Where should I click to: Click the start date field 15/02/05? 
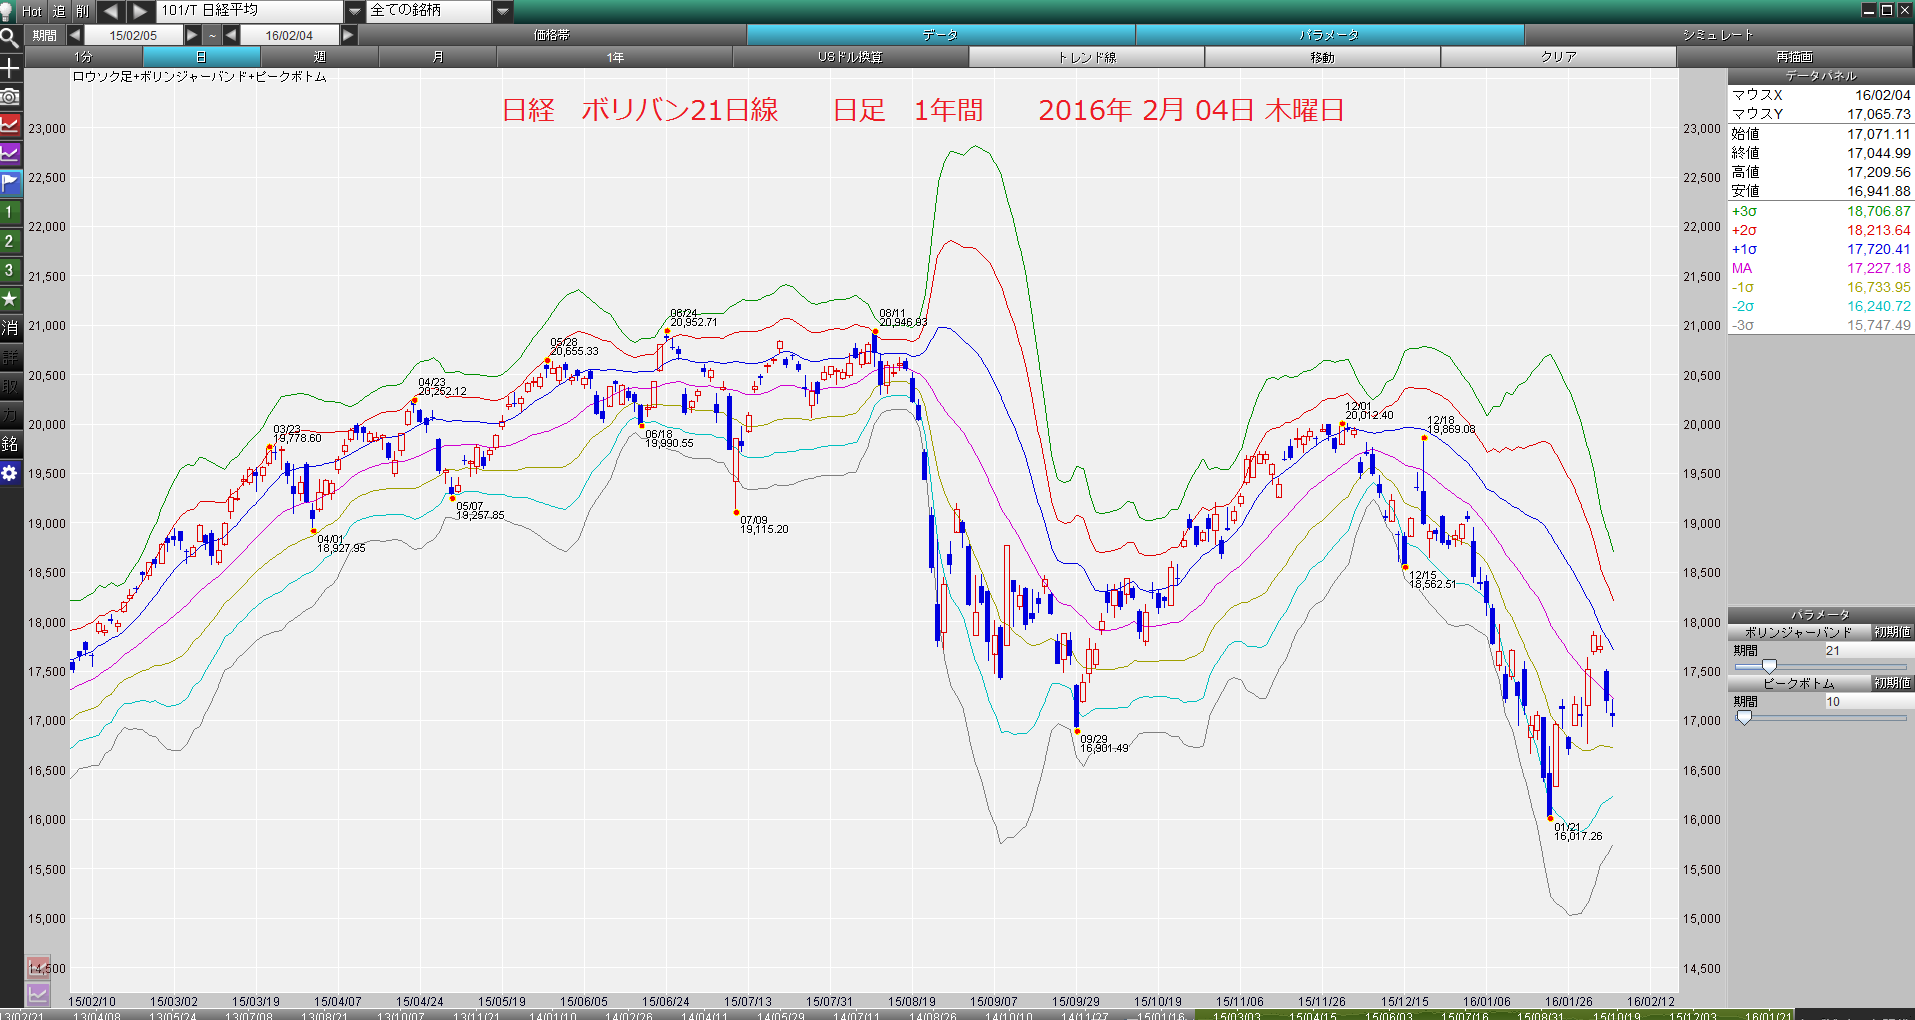pos(133,35)
